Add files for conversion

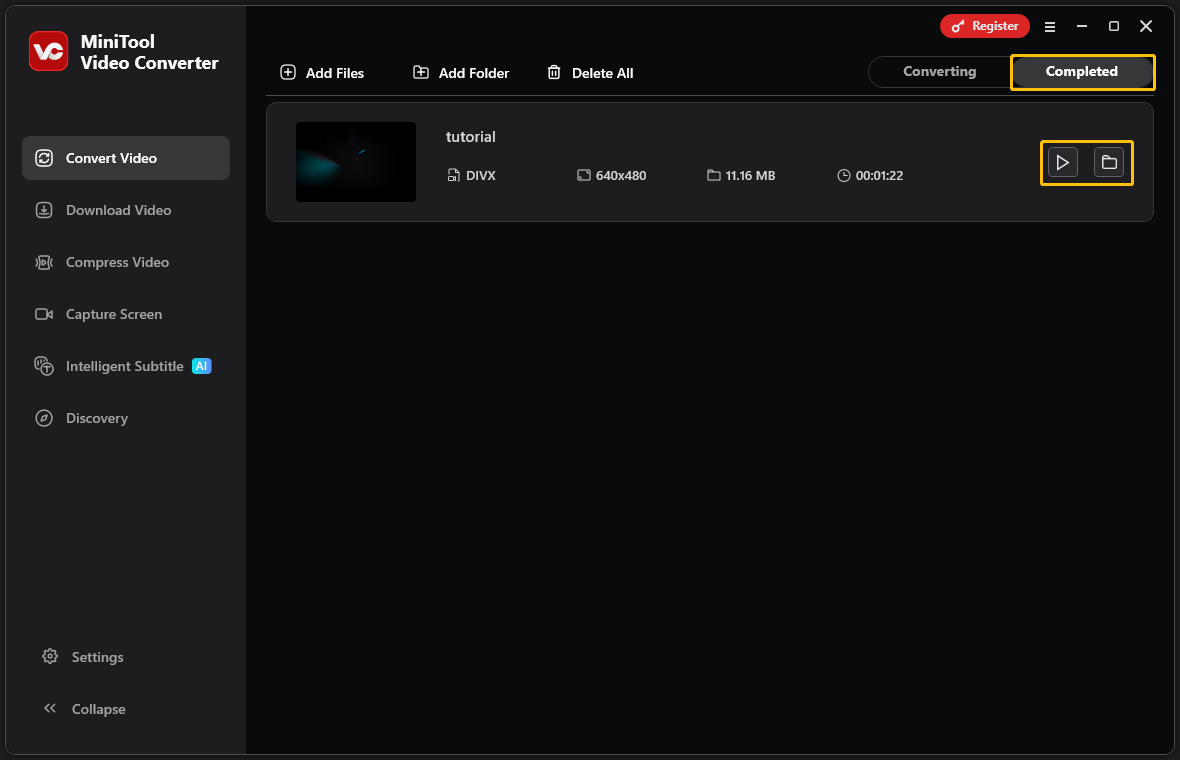[322, 72]
